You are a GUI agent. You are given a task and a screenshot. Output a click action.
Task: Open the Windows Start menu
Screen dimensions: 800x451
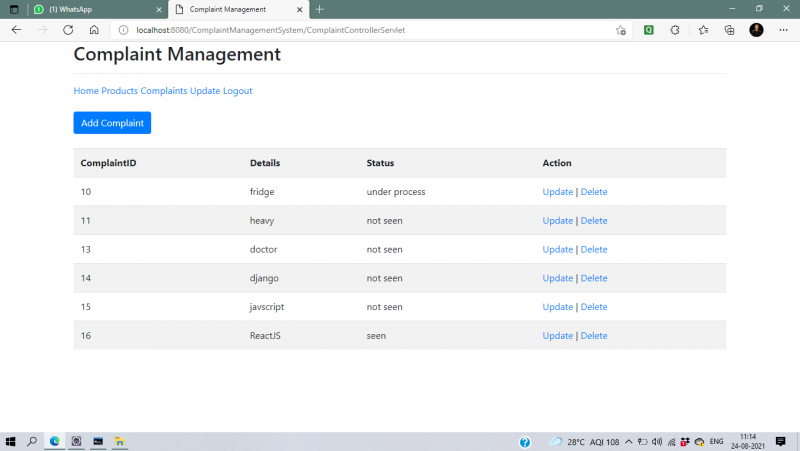click(10, 441)
